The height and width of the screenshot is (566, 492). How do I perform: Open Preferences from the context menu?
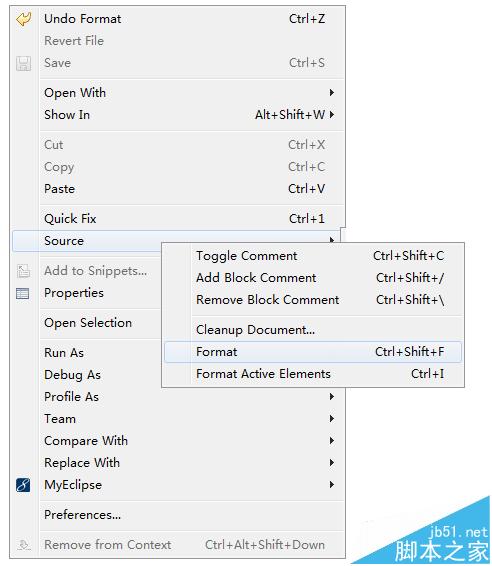(x=178, y=515)
